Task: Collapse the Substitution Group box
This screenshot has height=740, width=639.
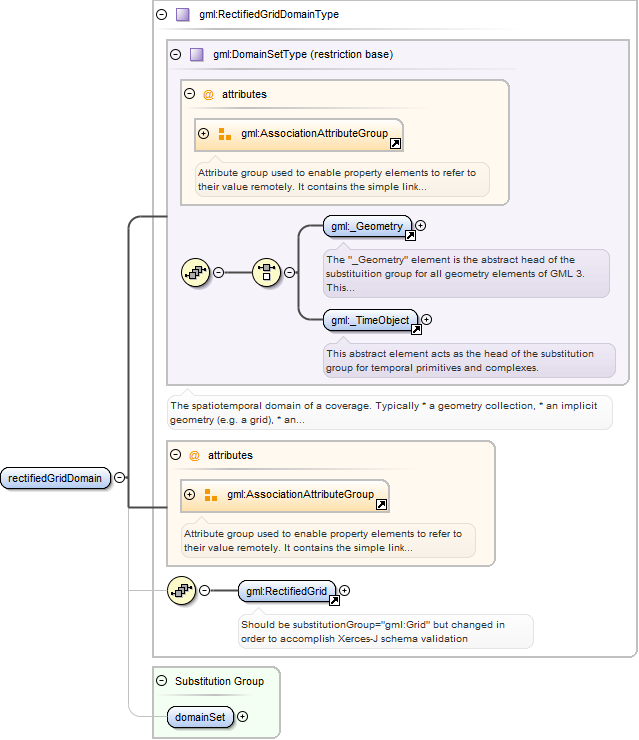Action: [161, 681]
